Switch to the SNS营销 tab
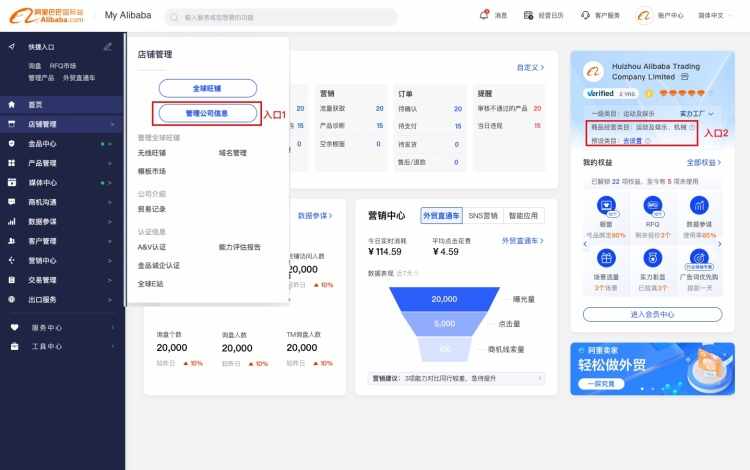Screen dimensions: 750x470 pos(483,216)
